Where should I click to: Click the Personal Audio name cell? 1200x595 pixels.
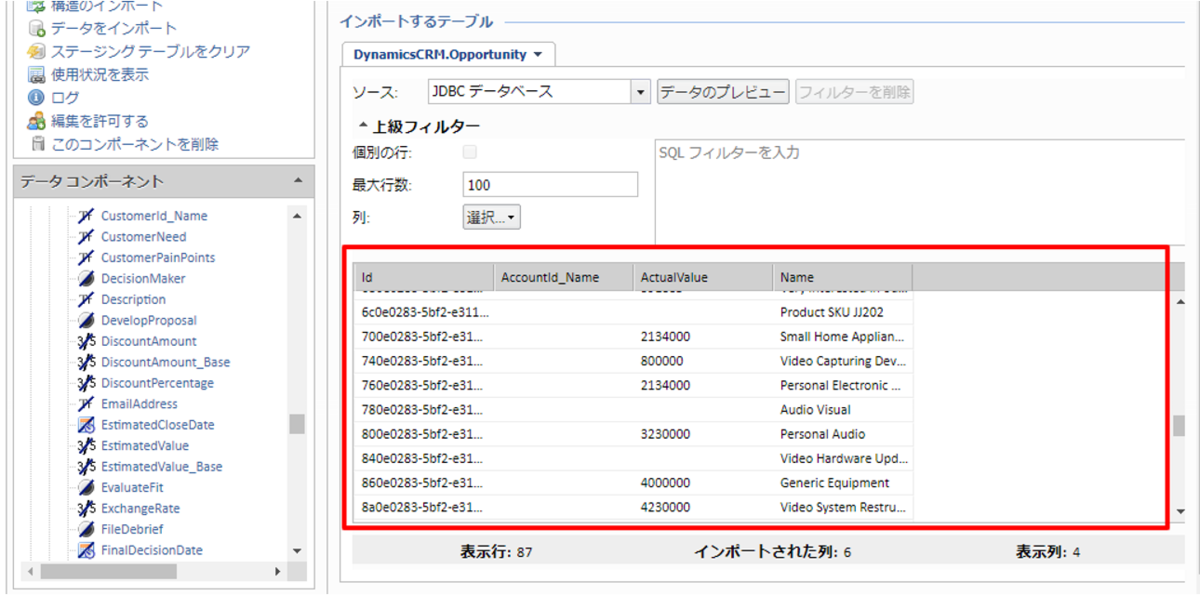click(x=842, y=434)
